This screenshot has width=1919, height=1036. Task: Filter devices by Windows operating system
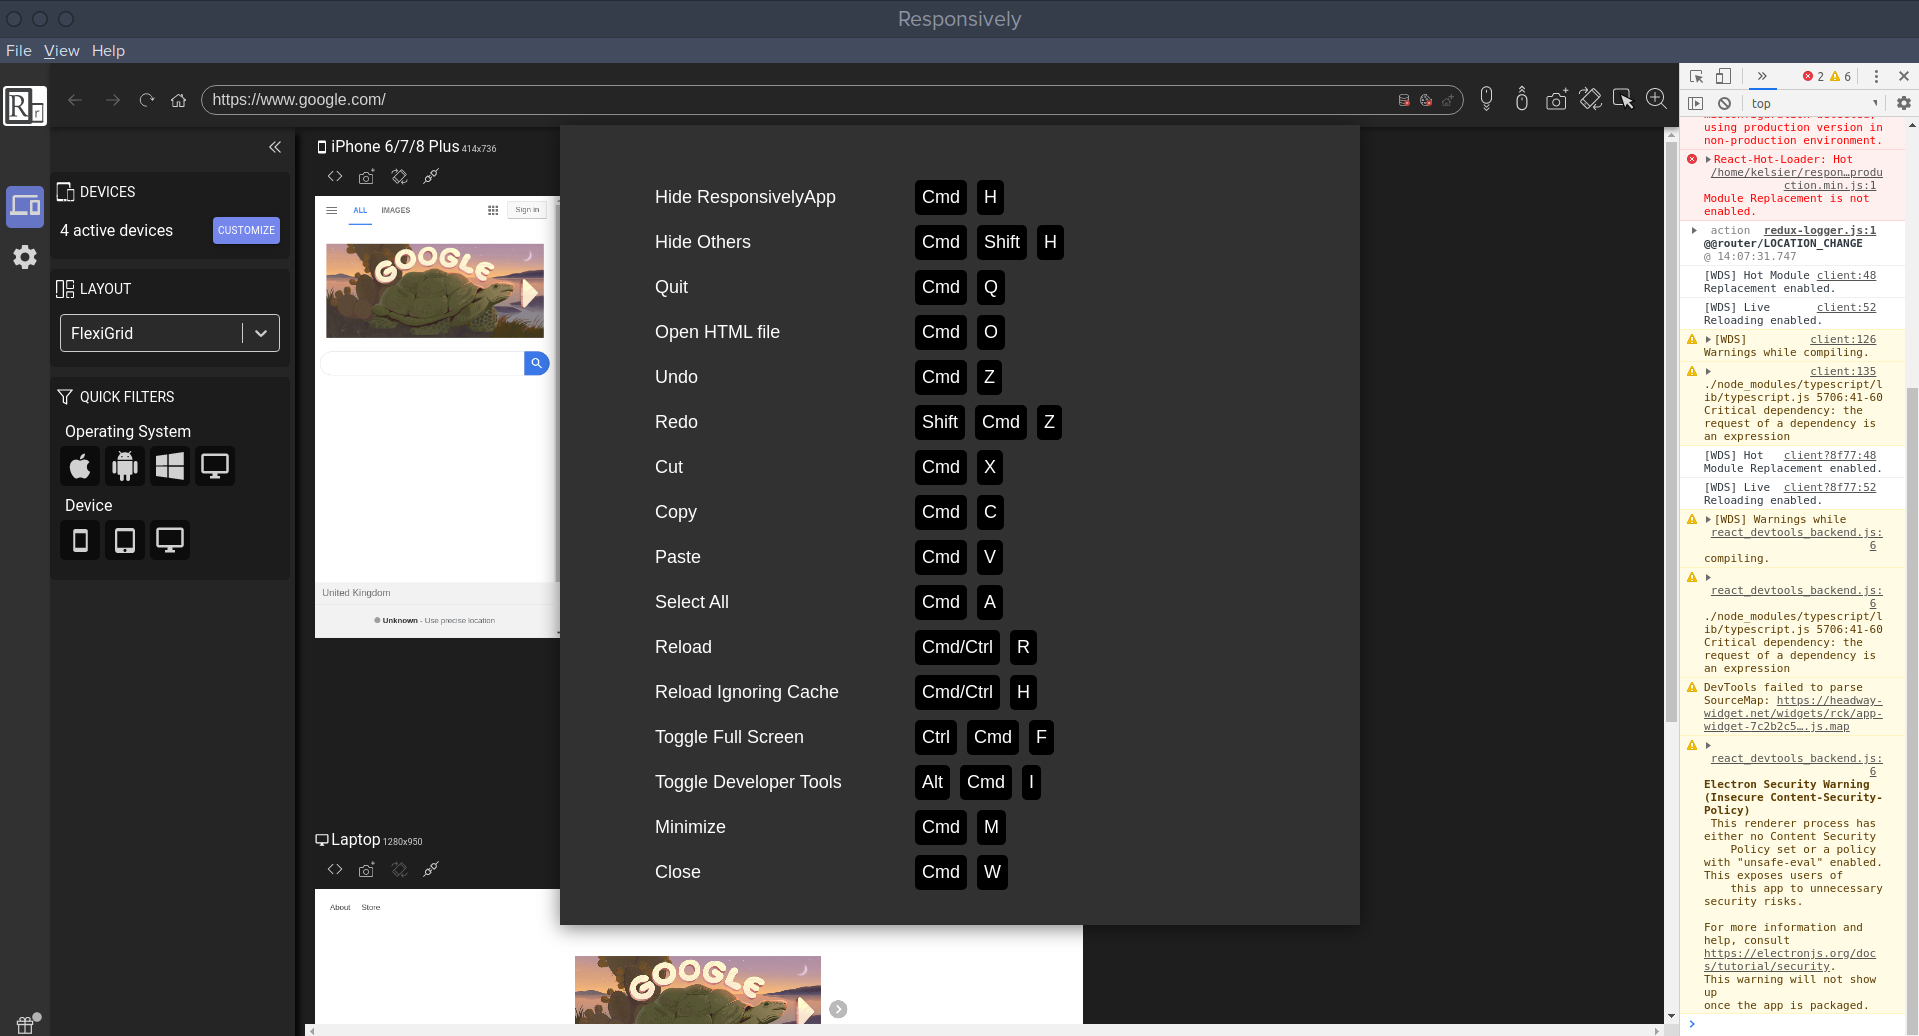pyautogui.click(x=170, y=466)
